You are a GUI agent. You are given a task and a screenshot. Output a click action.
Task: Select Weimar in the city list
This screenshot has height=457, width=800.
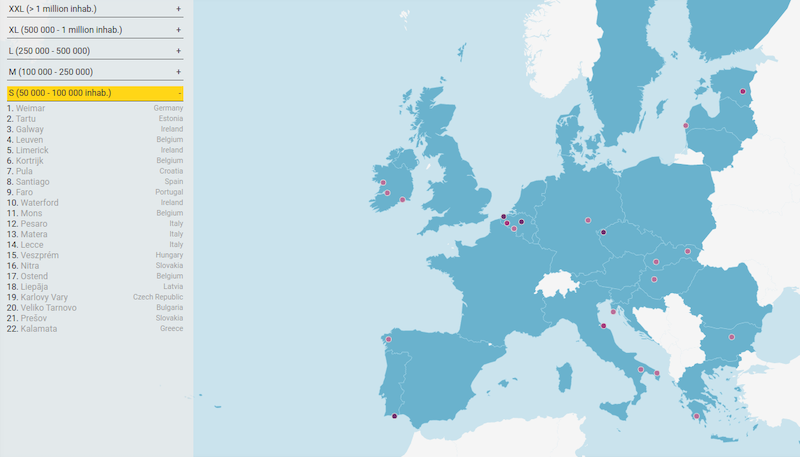click(31, 108)
